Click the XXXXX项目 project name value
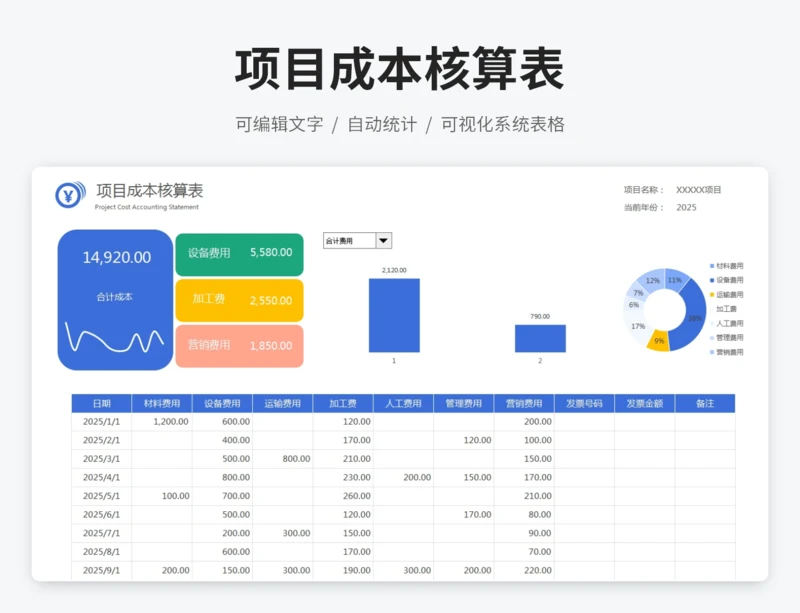 pyautogui.click(x=698, y=190)
